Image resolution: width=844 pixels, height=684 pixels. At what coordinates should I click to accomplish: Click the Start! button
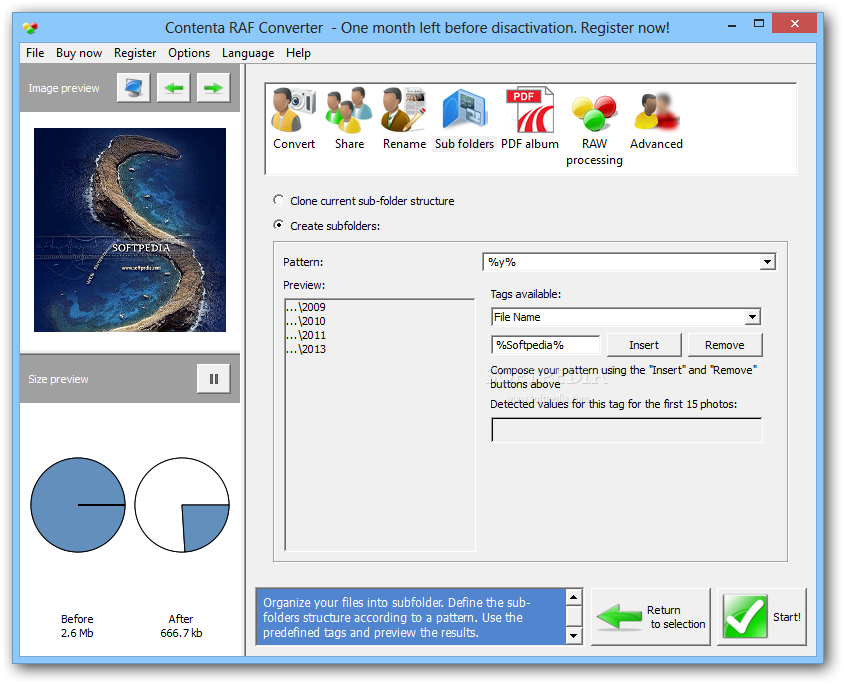point(762,617)
